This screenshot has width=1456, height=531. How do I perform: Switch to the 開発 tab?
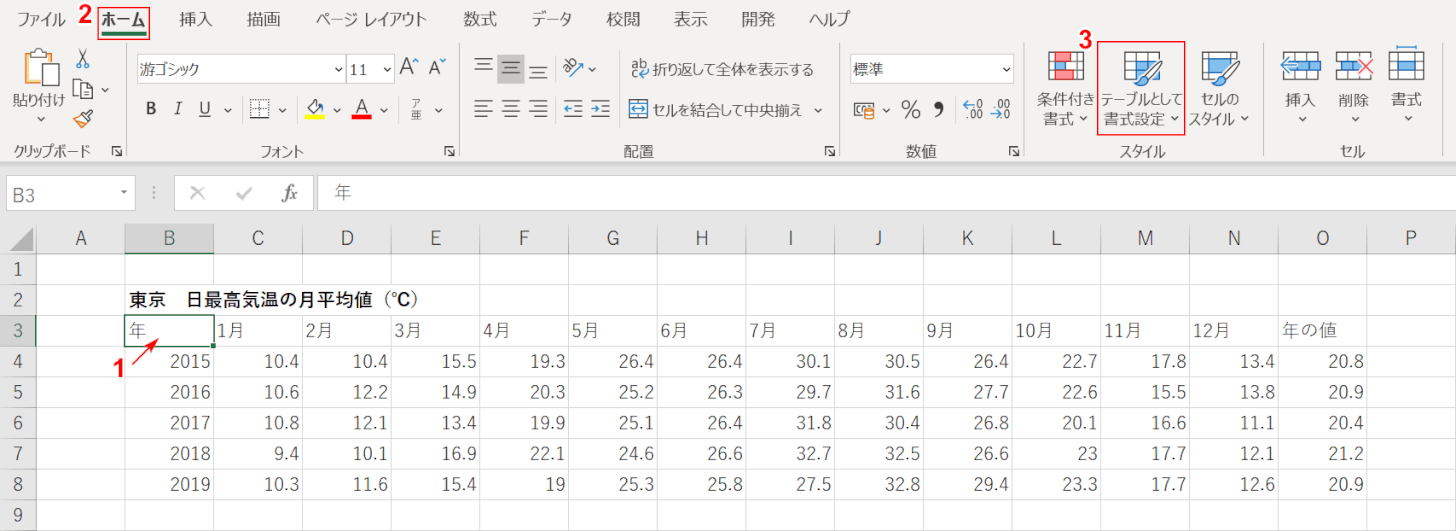pos(759,19)
